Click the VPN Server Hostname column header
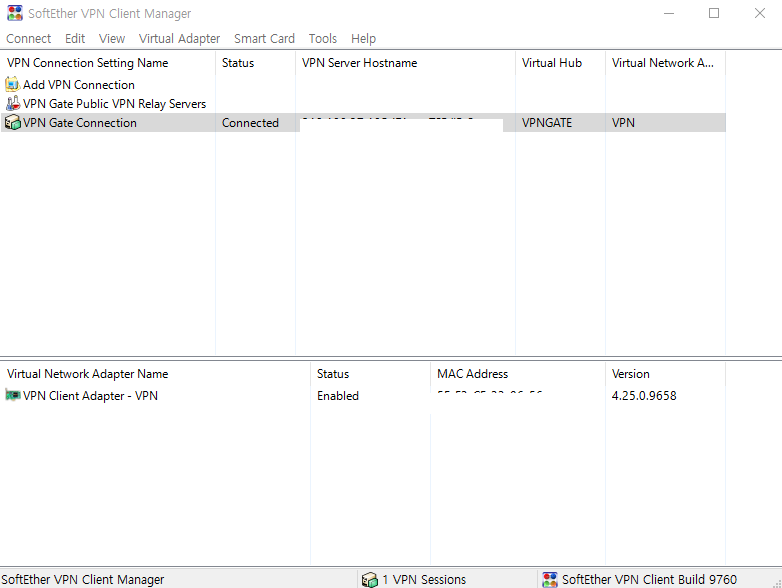This screenshot has height=588, width=782. click(405, 63)
